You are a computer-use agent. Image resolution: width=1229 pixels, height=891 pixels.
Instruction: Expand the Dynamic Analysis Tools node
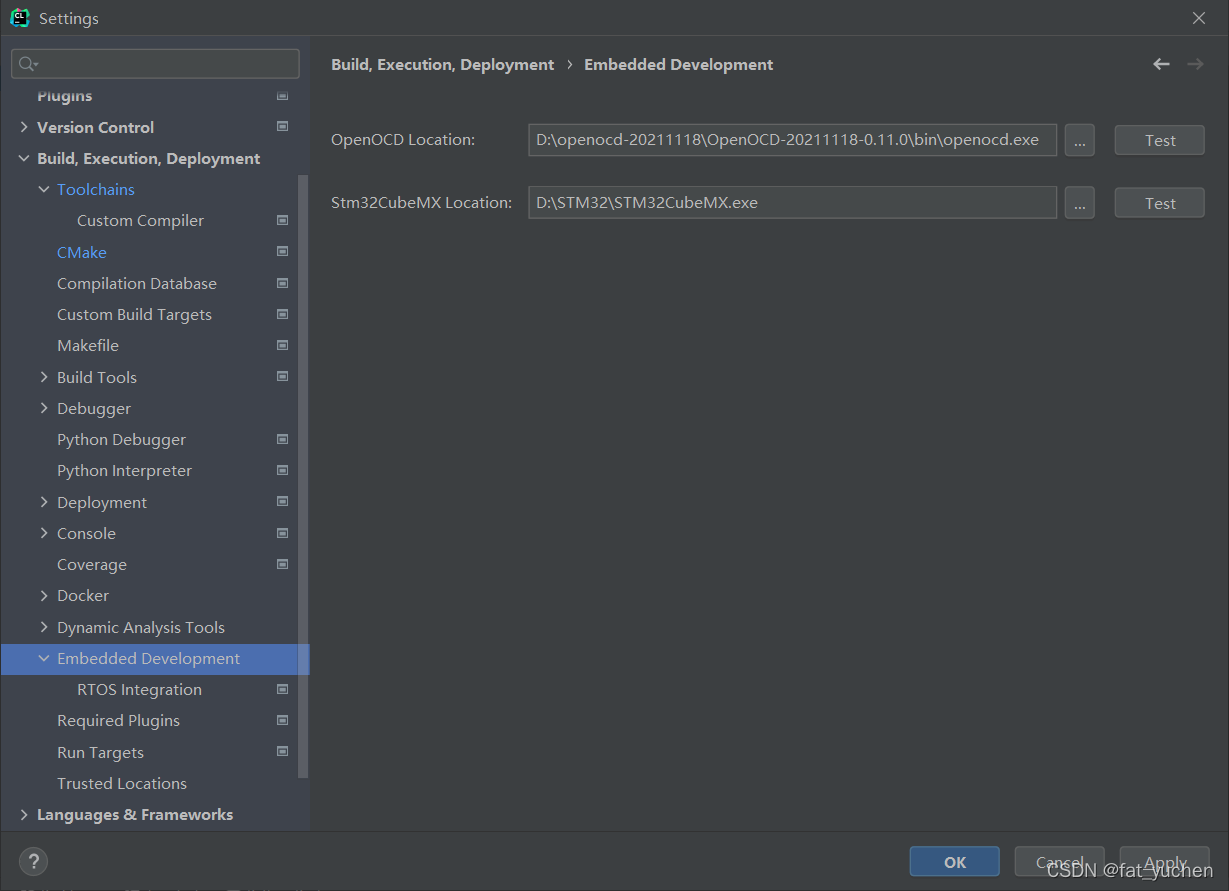(44, 627)
